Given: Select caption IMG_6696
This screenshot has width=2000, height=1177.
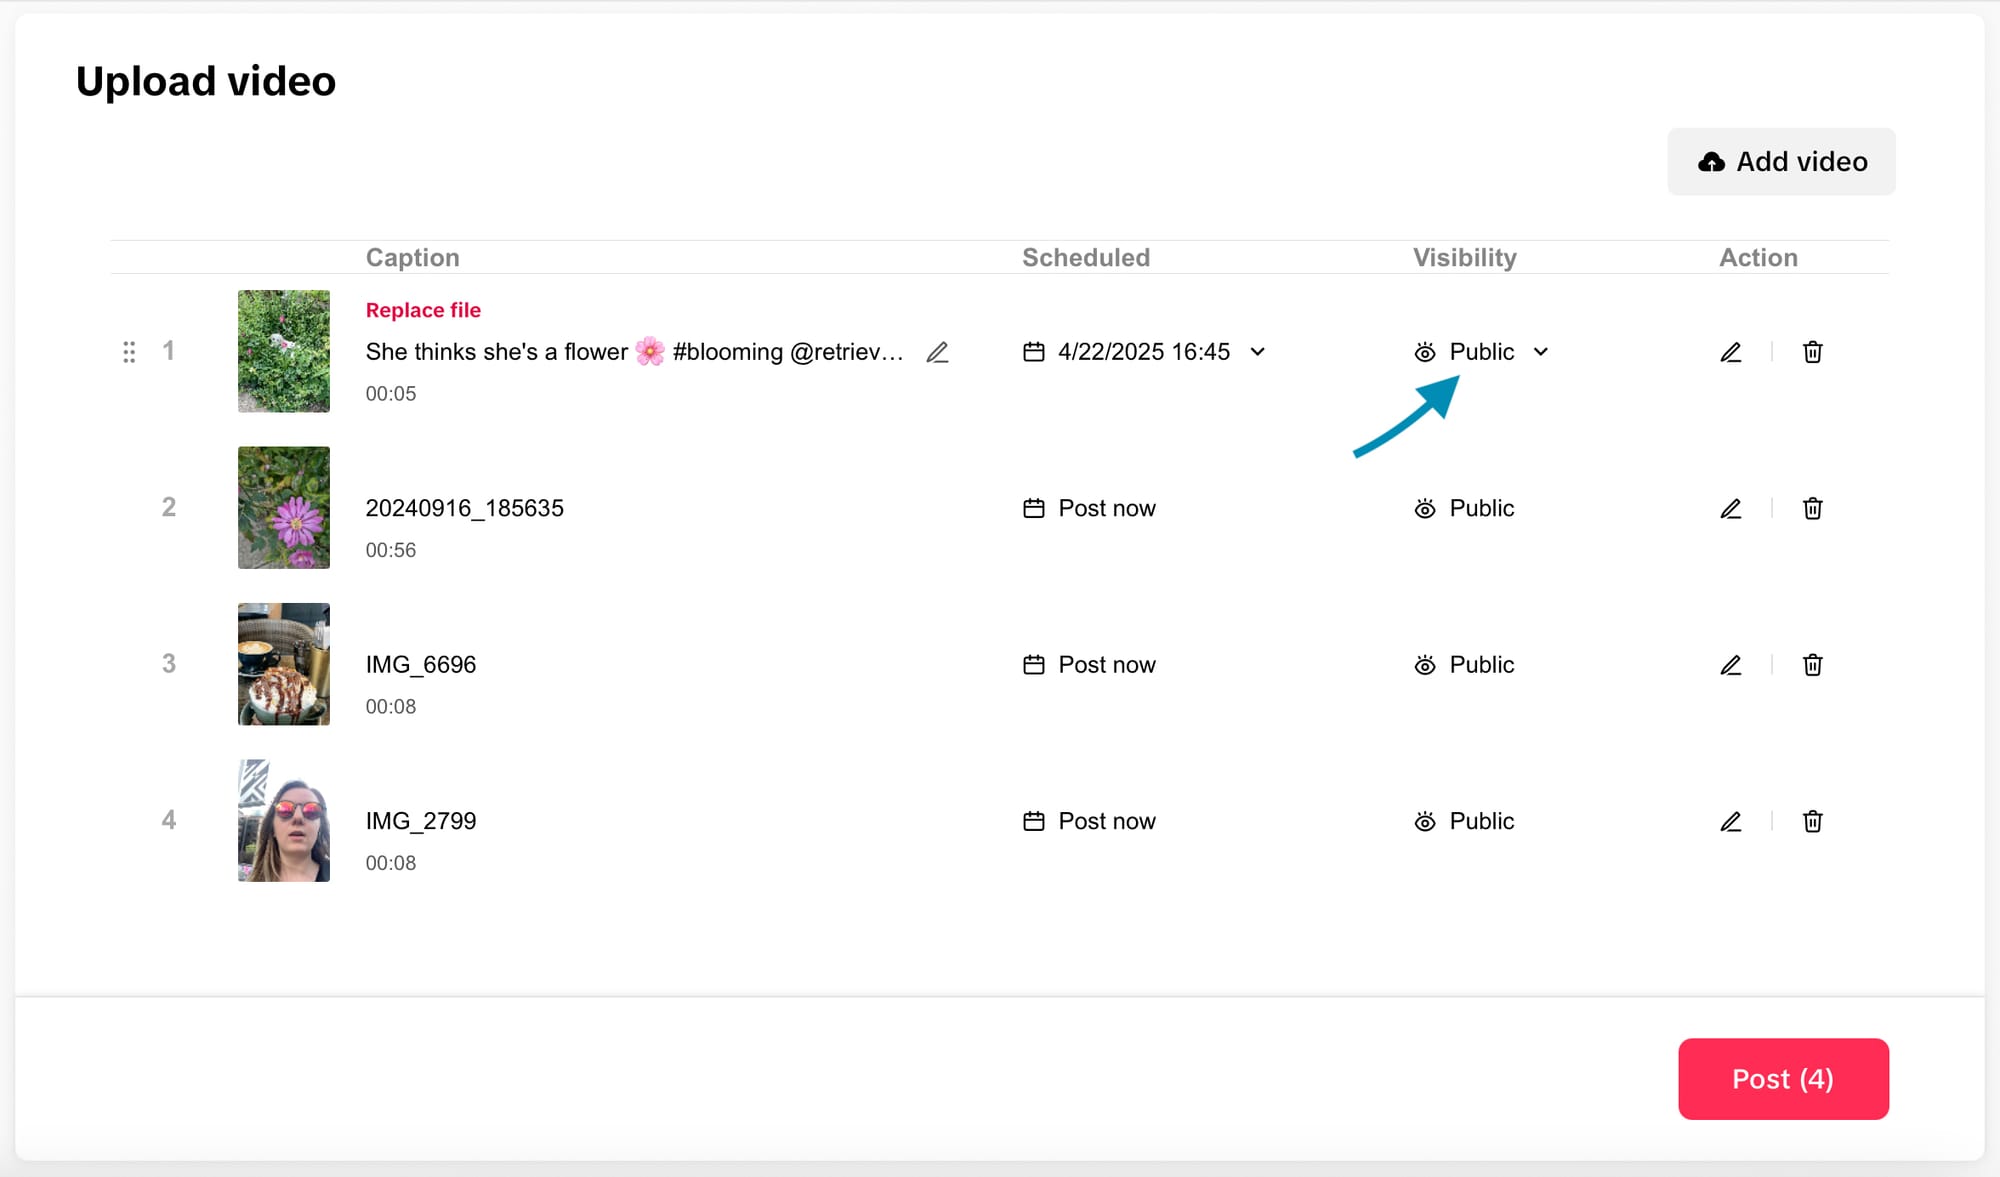Looking at the screenshot, I should (x=420, y=665).
